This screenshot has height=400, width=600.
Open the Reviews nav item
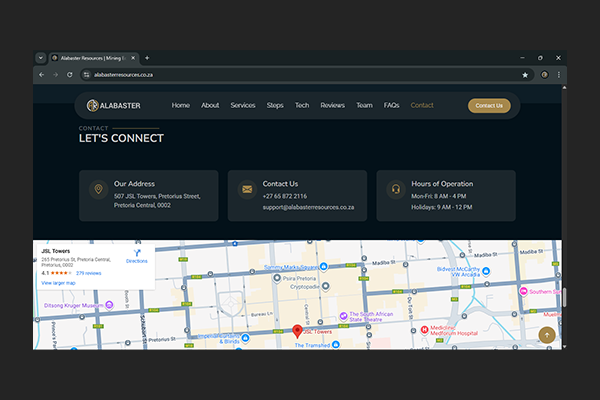[x=333, y=105]
